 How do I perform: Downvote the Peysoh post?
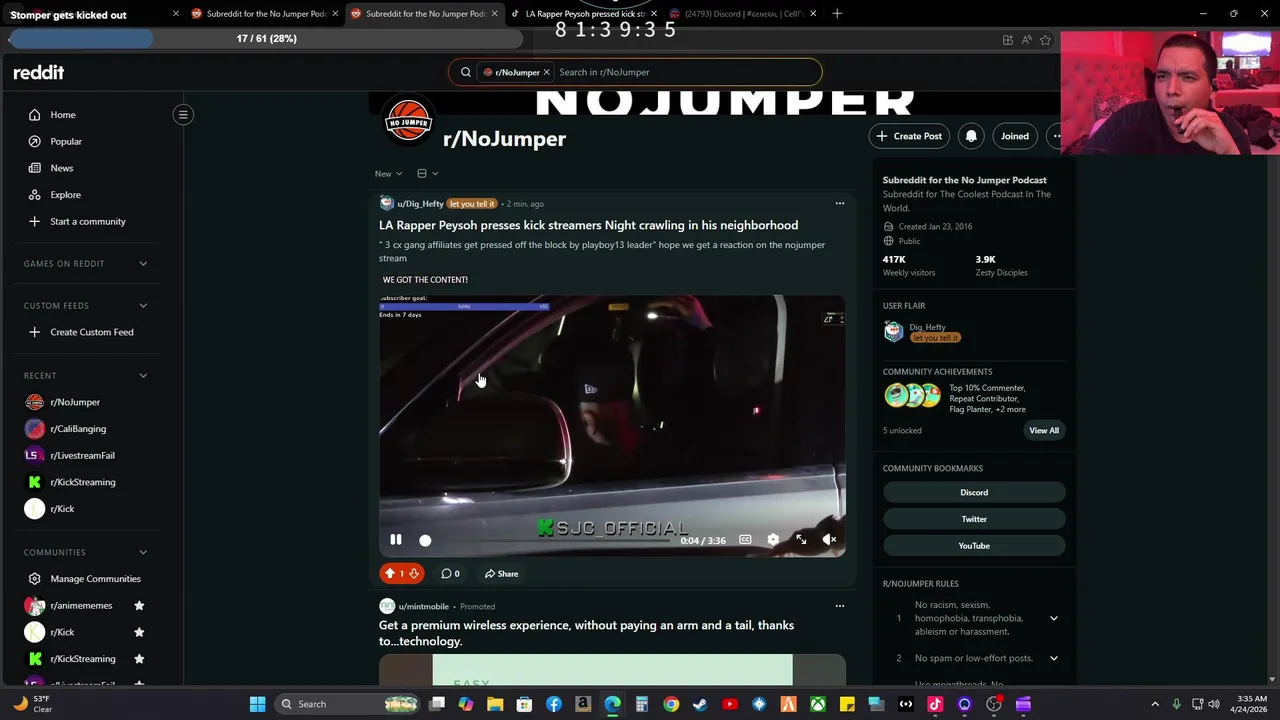(414, 573)
